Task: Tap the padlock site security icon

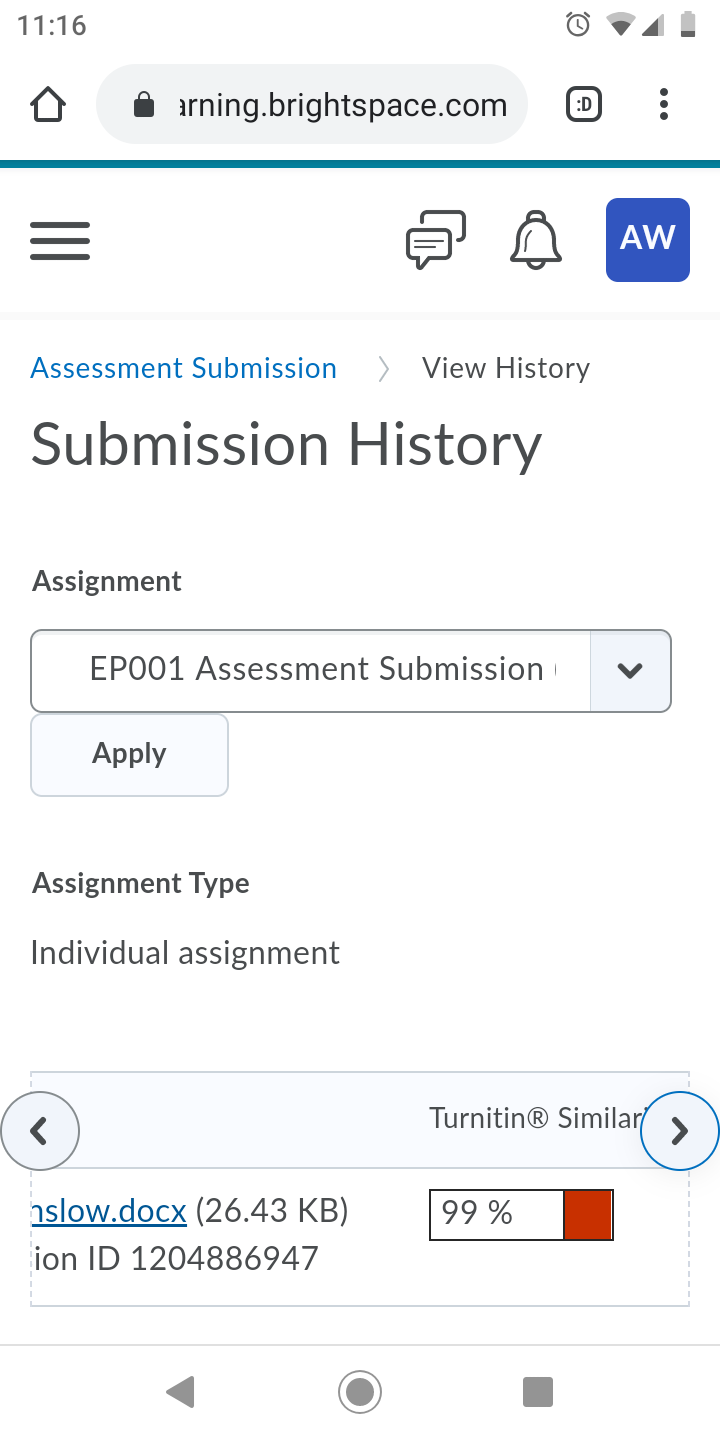Action: click(x=144, y=105)
